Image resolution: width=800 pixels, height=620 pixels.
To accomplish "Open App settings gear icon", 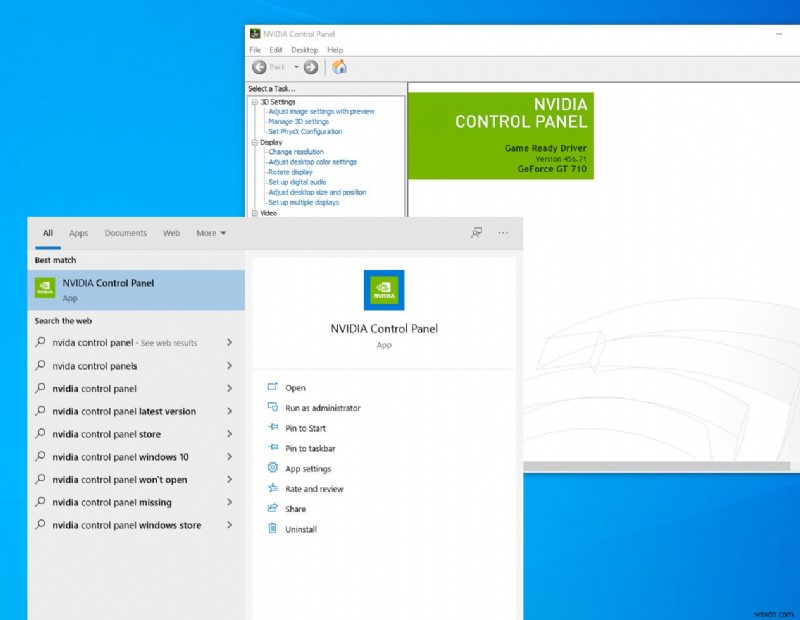I will tap(270, 466).
